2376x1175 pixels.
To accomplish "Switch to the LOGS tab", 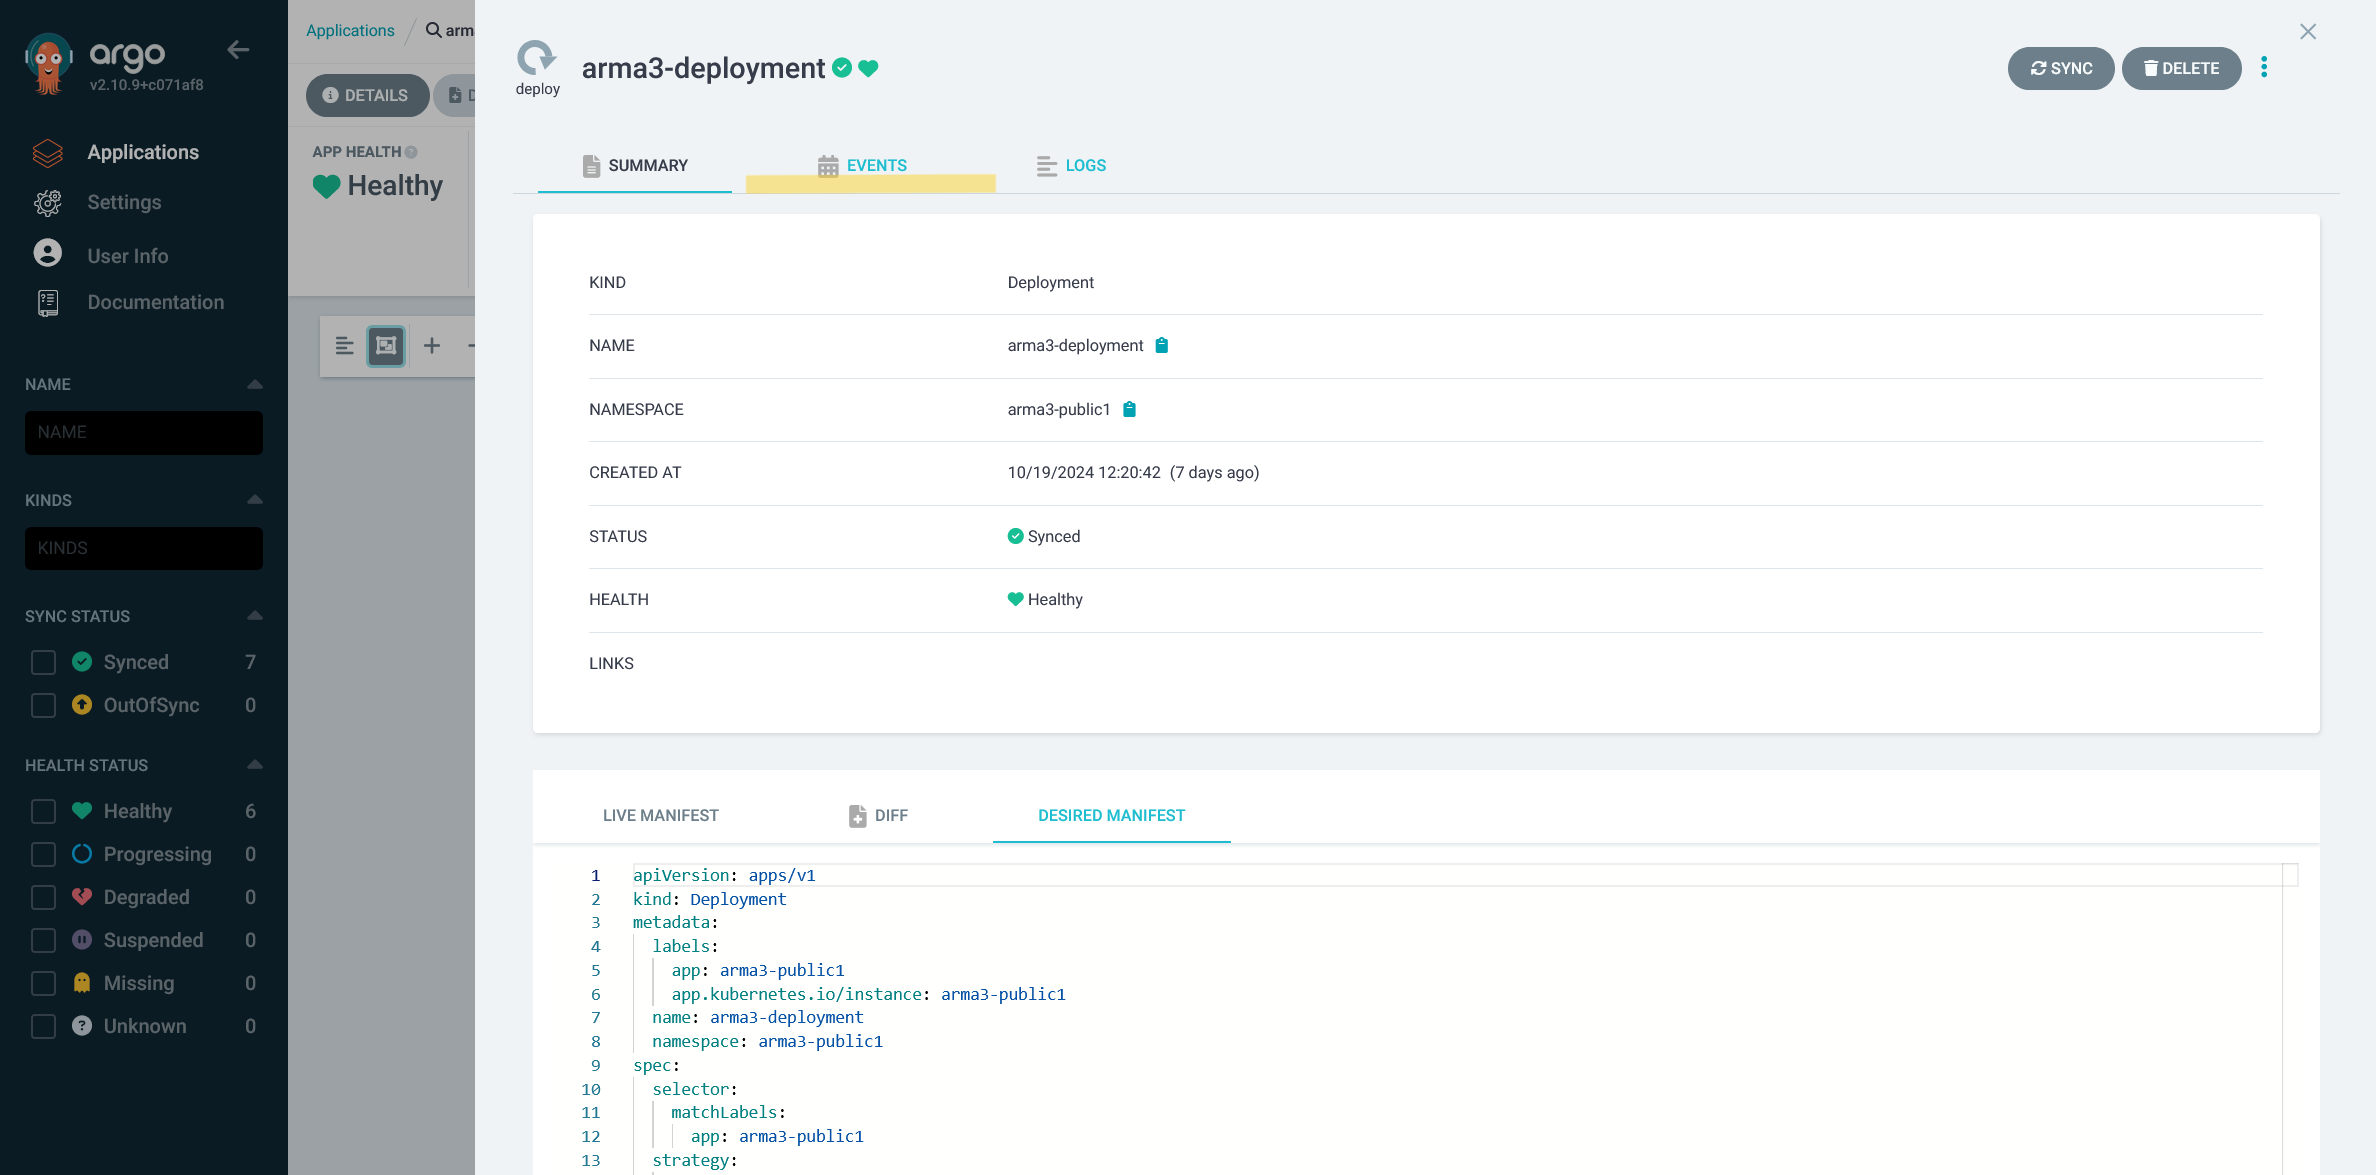I will tap(1072, 166).
